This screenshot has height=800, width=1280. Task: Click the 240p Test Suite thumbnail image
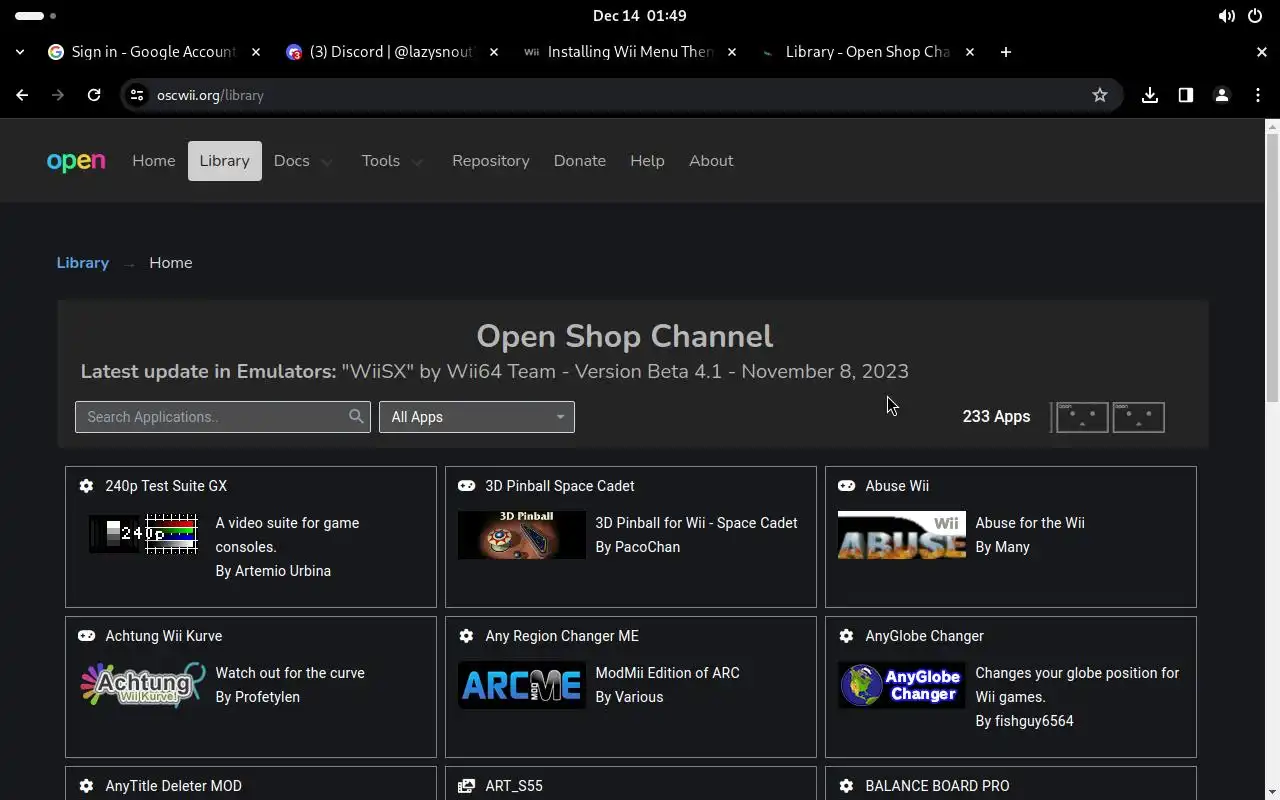[142, 535]
